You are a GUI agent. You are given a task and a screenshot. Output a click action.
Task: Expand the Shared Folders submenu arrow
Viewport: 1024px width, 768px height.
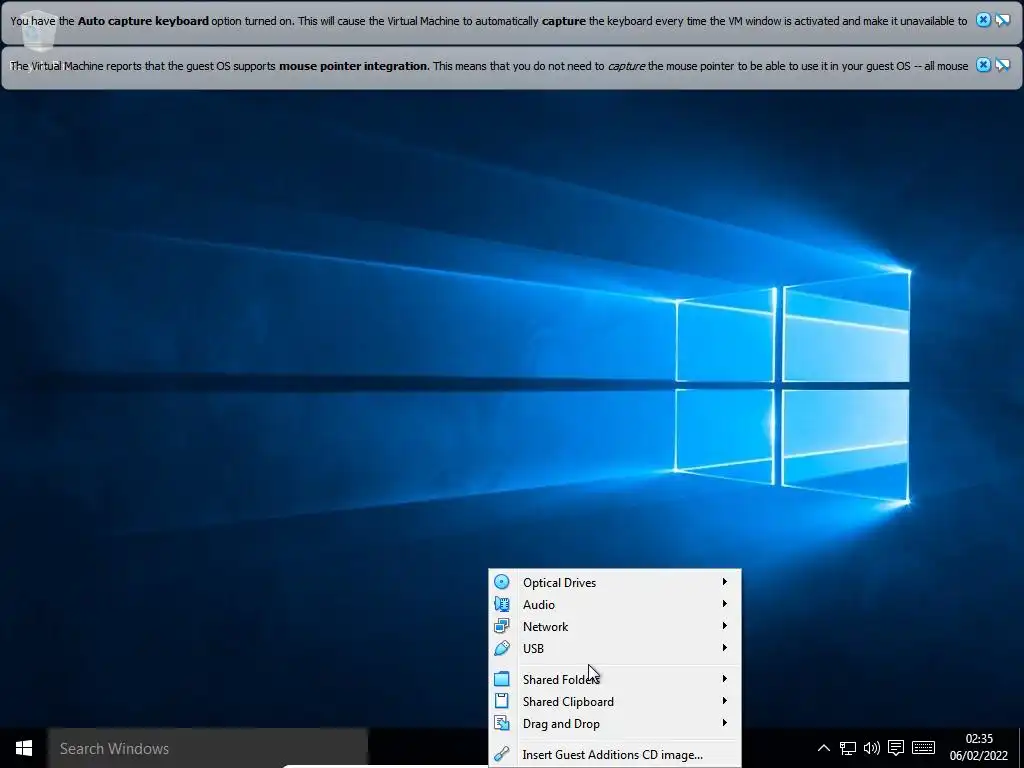724,679
